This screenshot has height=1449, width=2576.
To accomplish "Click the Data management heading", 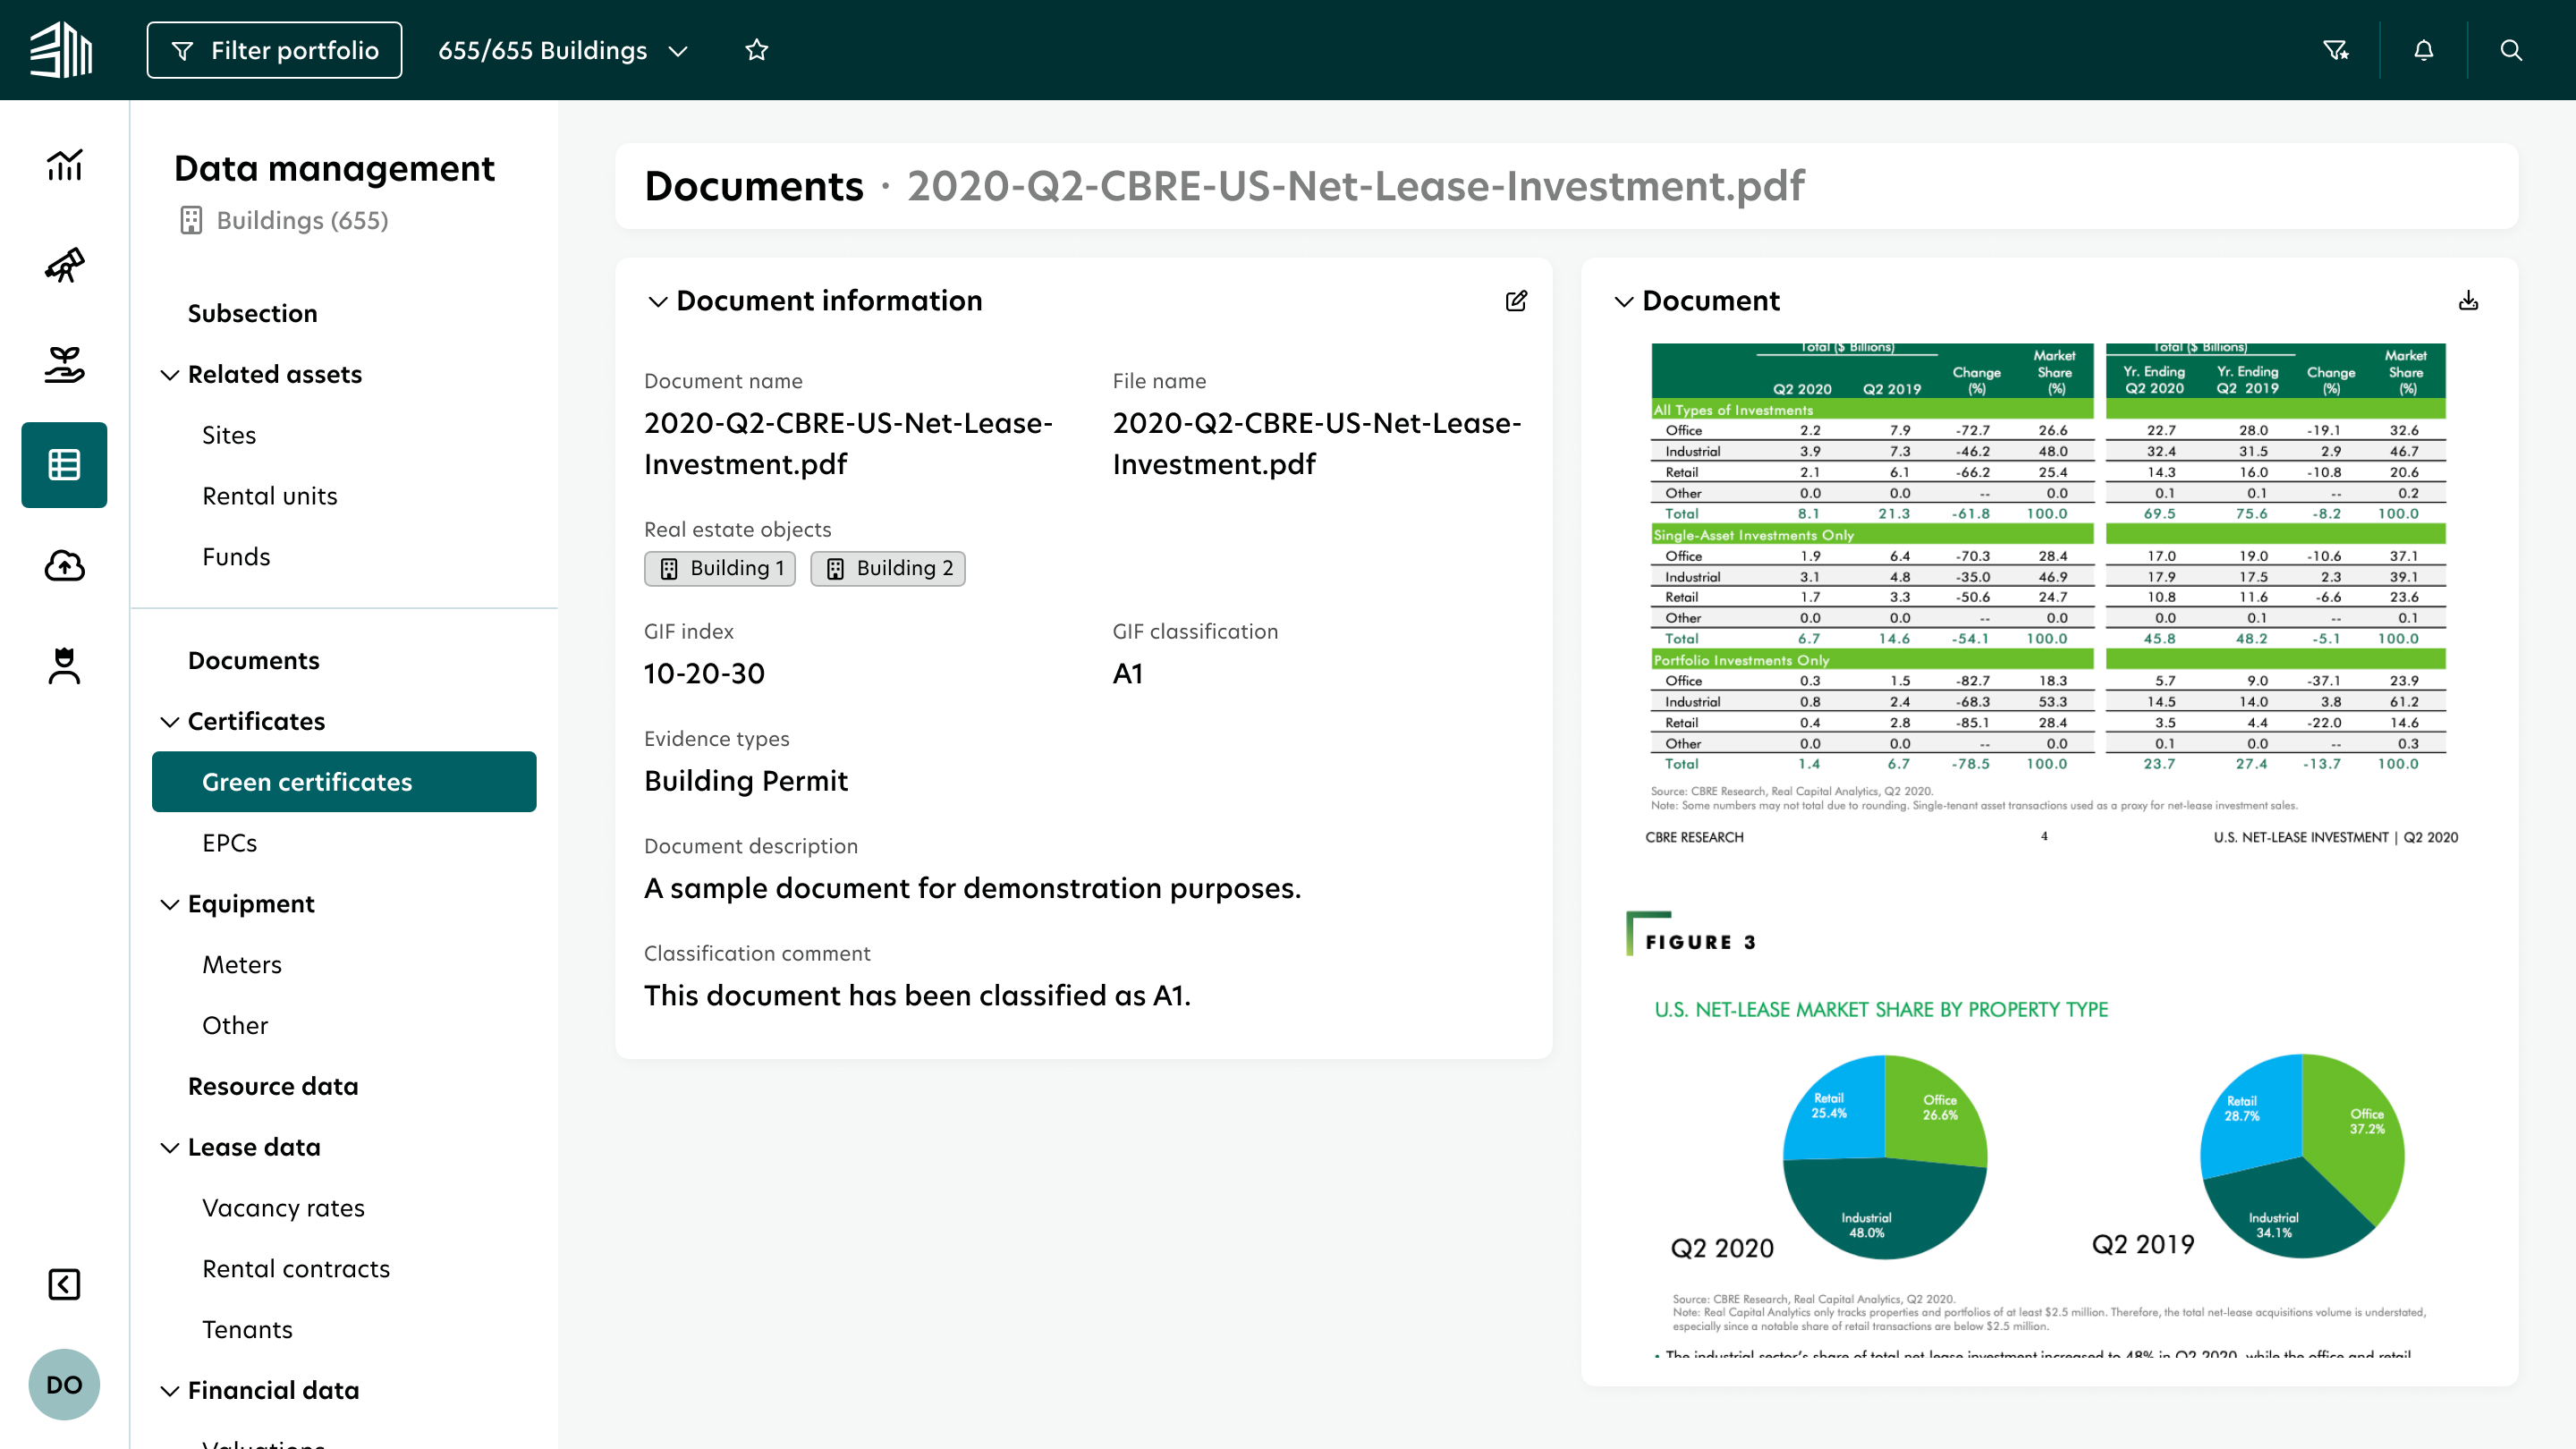I will [x=334, y=168].
